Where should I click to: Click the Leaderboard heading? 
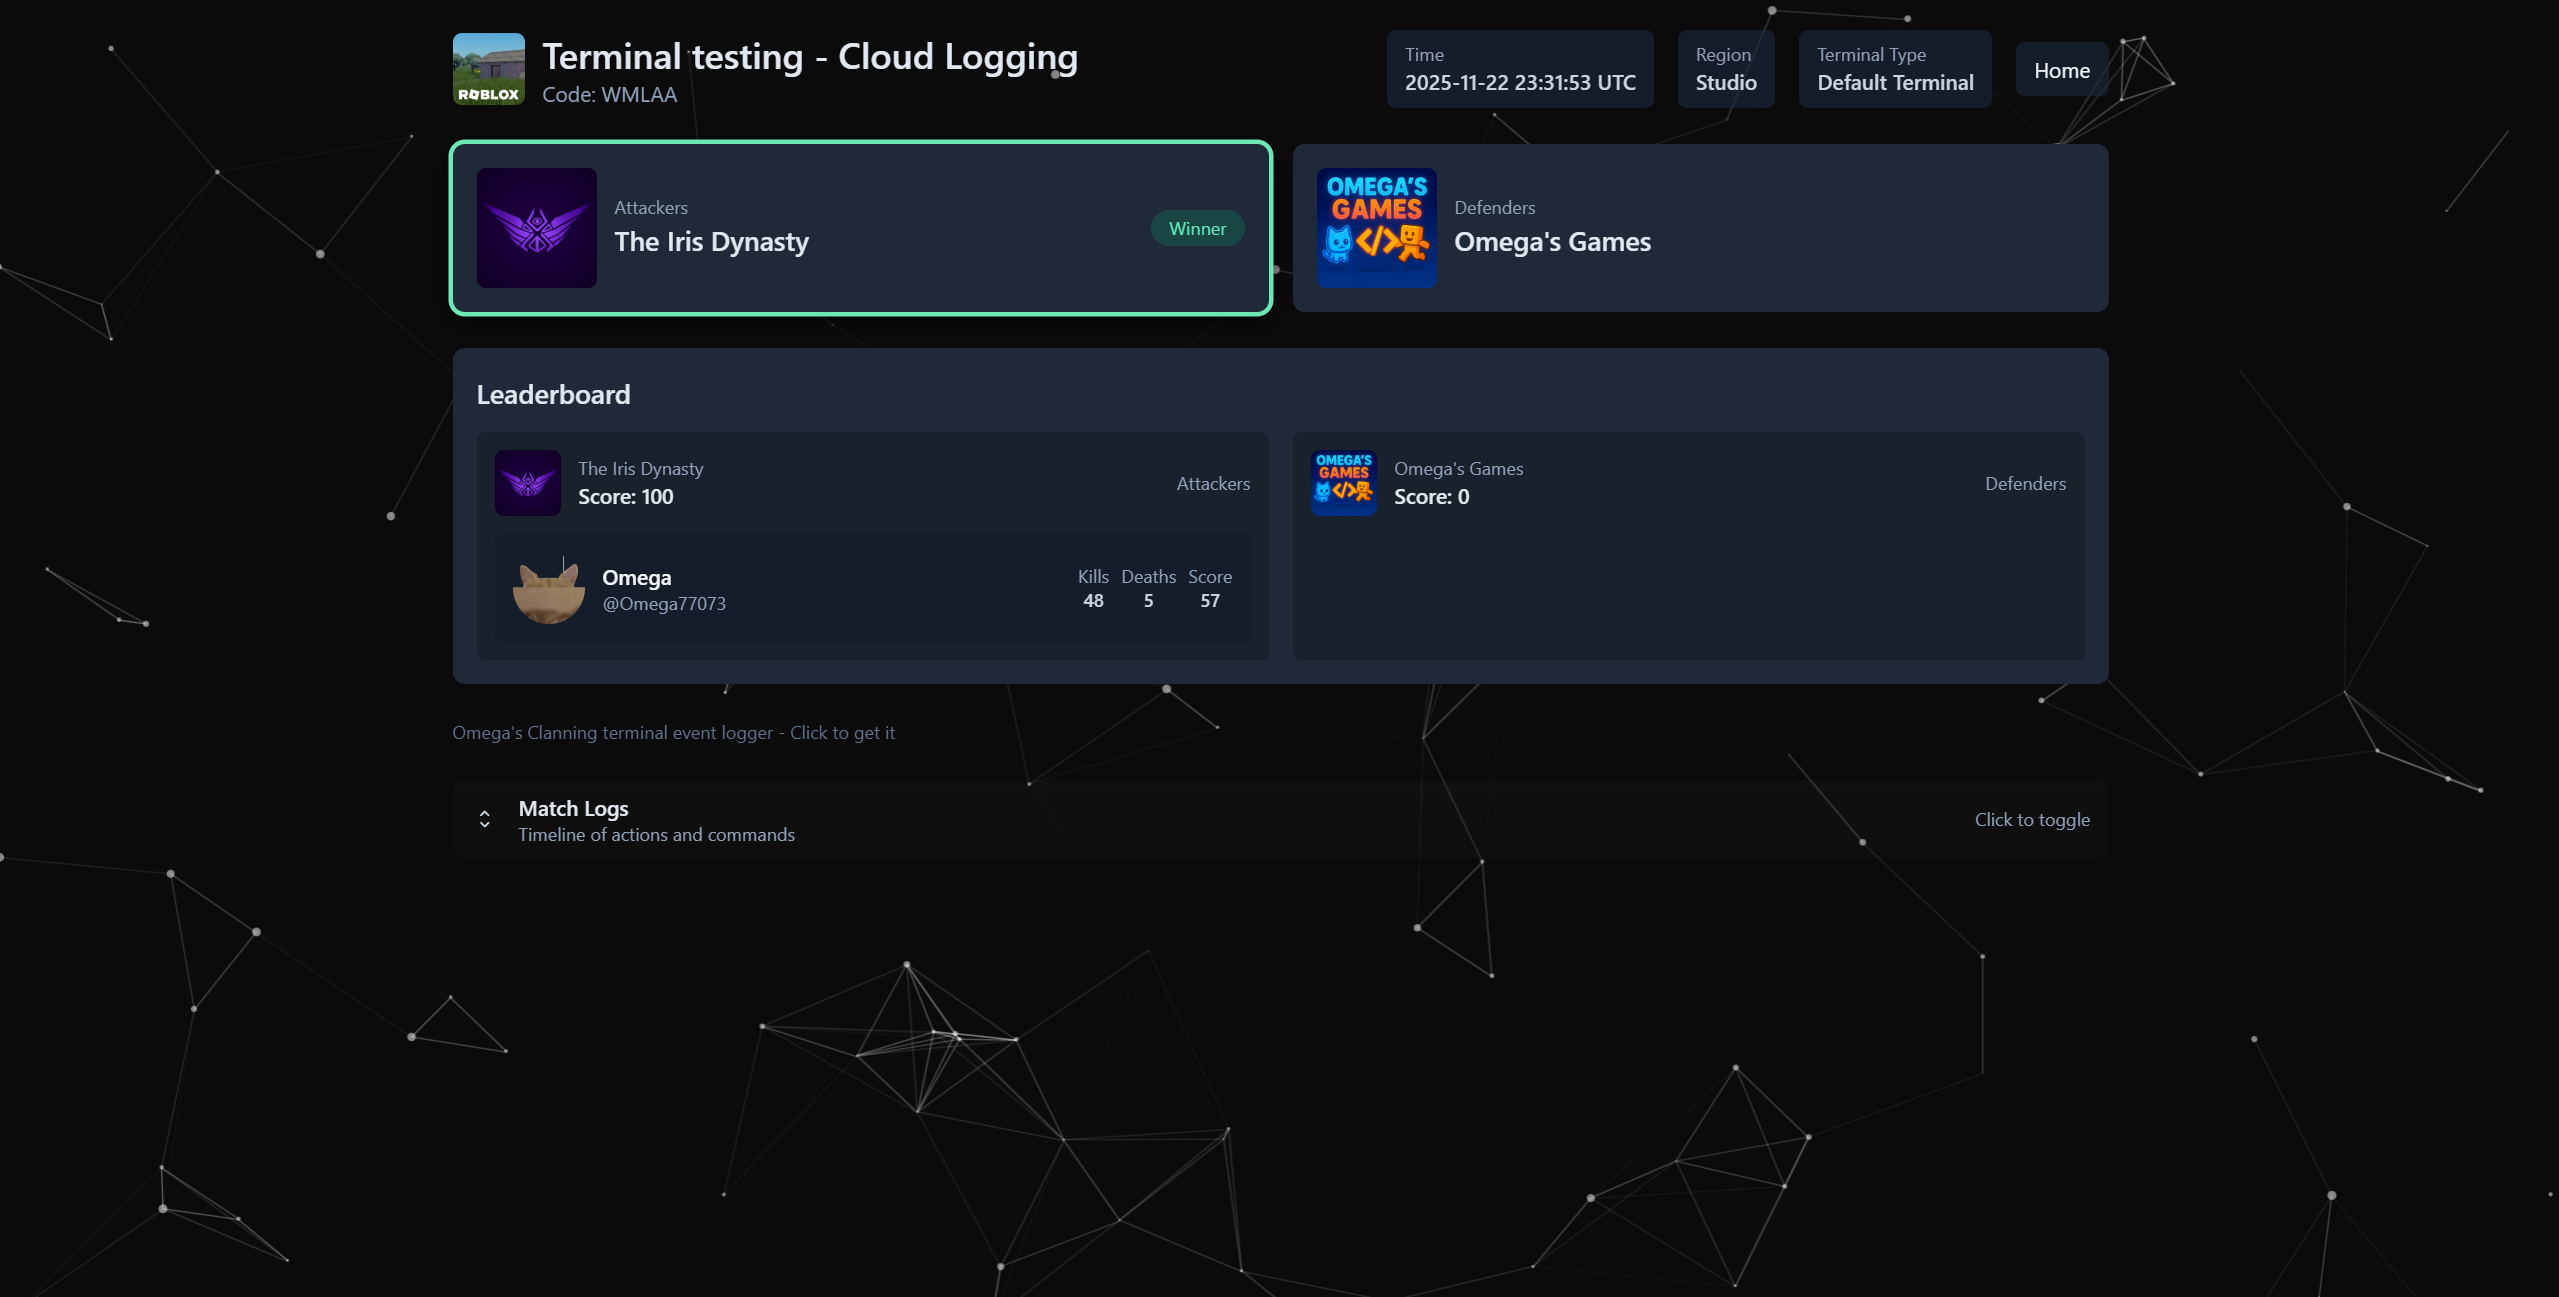point(553,395)
